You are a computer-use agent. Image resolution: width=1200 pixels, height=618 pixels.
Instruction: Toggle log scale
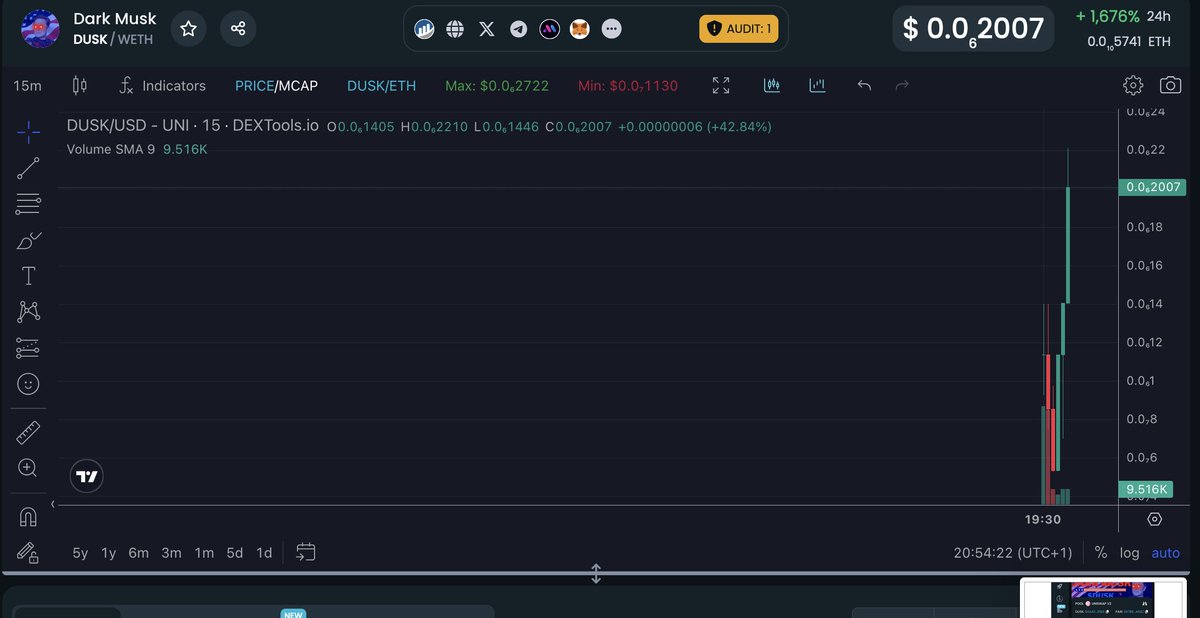pyautogui.click(x=1130, y=552)
